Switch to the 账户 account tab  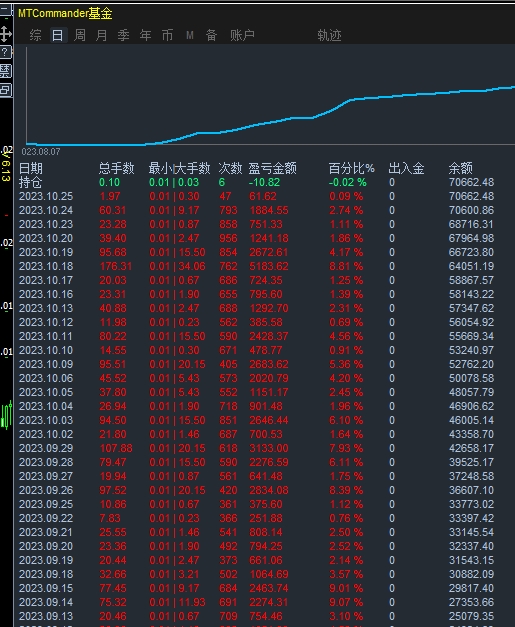click(x=242, y=35)
